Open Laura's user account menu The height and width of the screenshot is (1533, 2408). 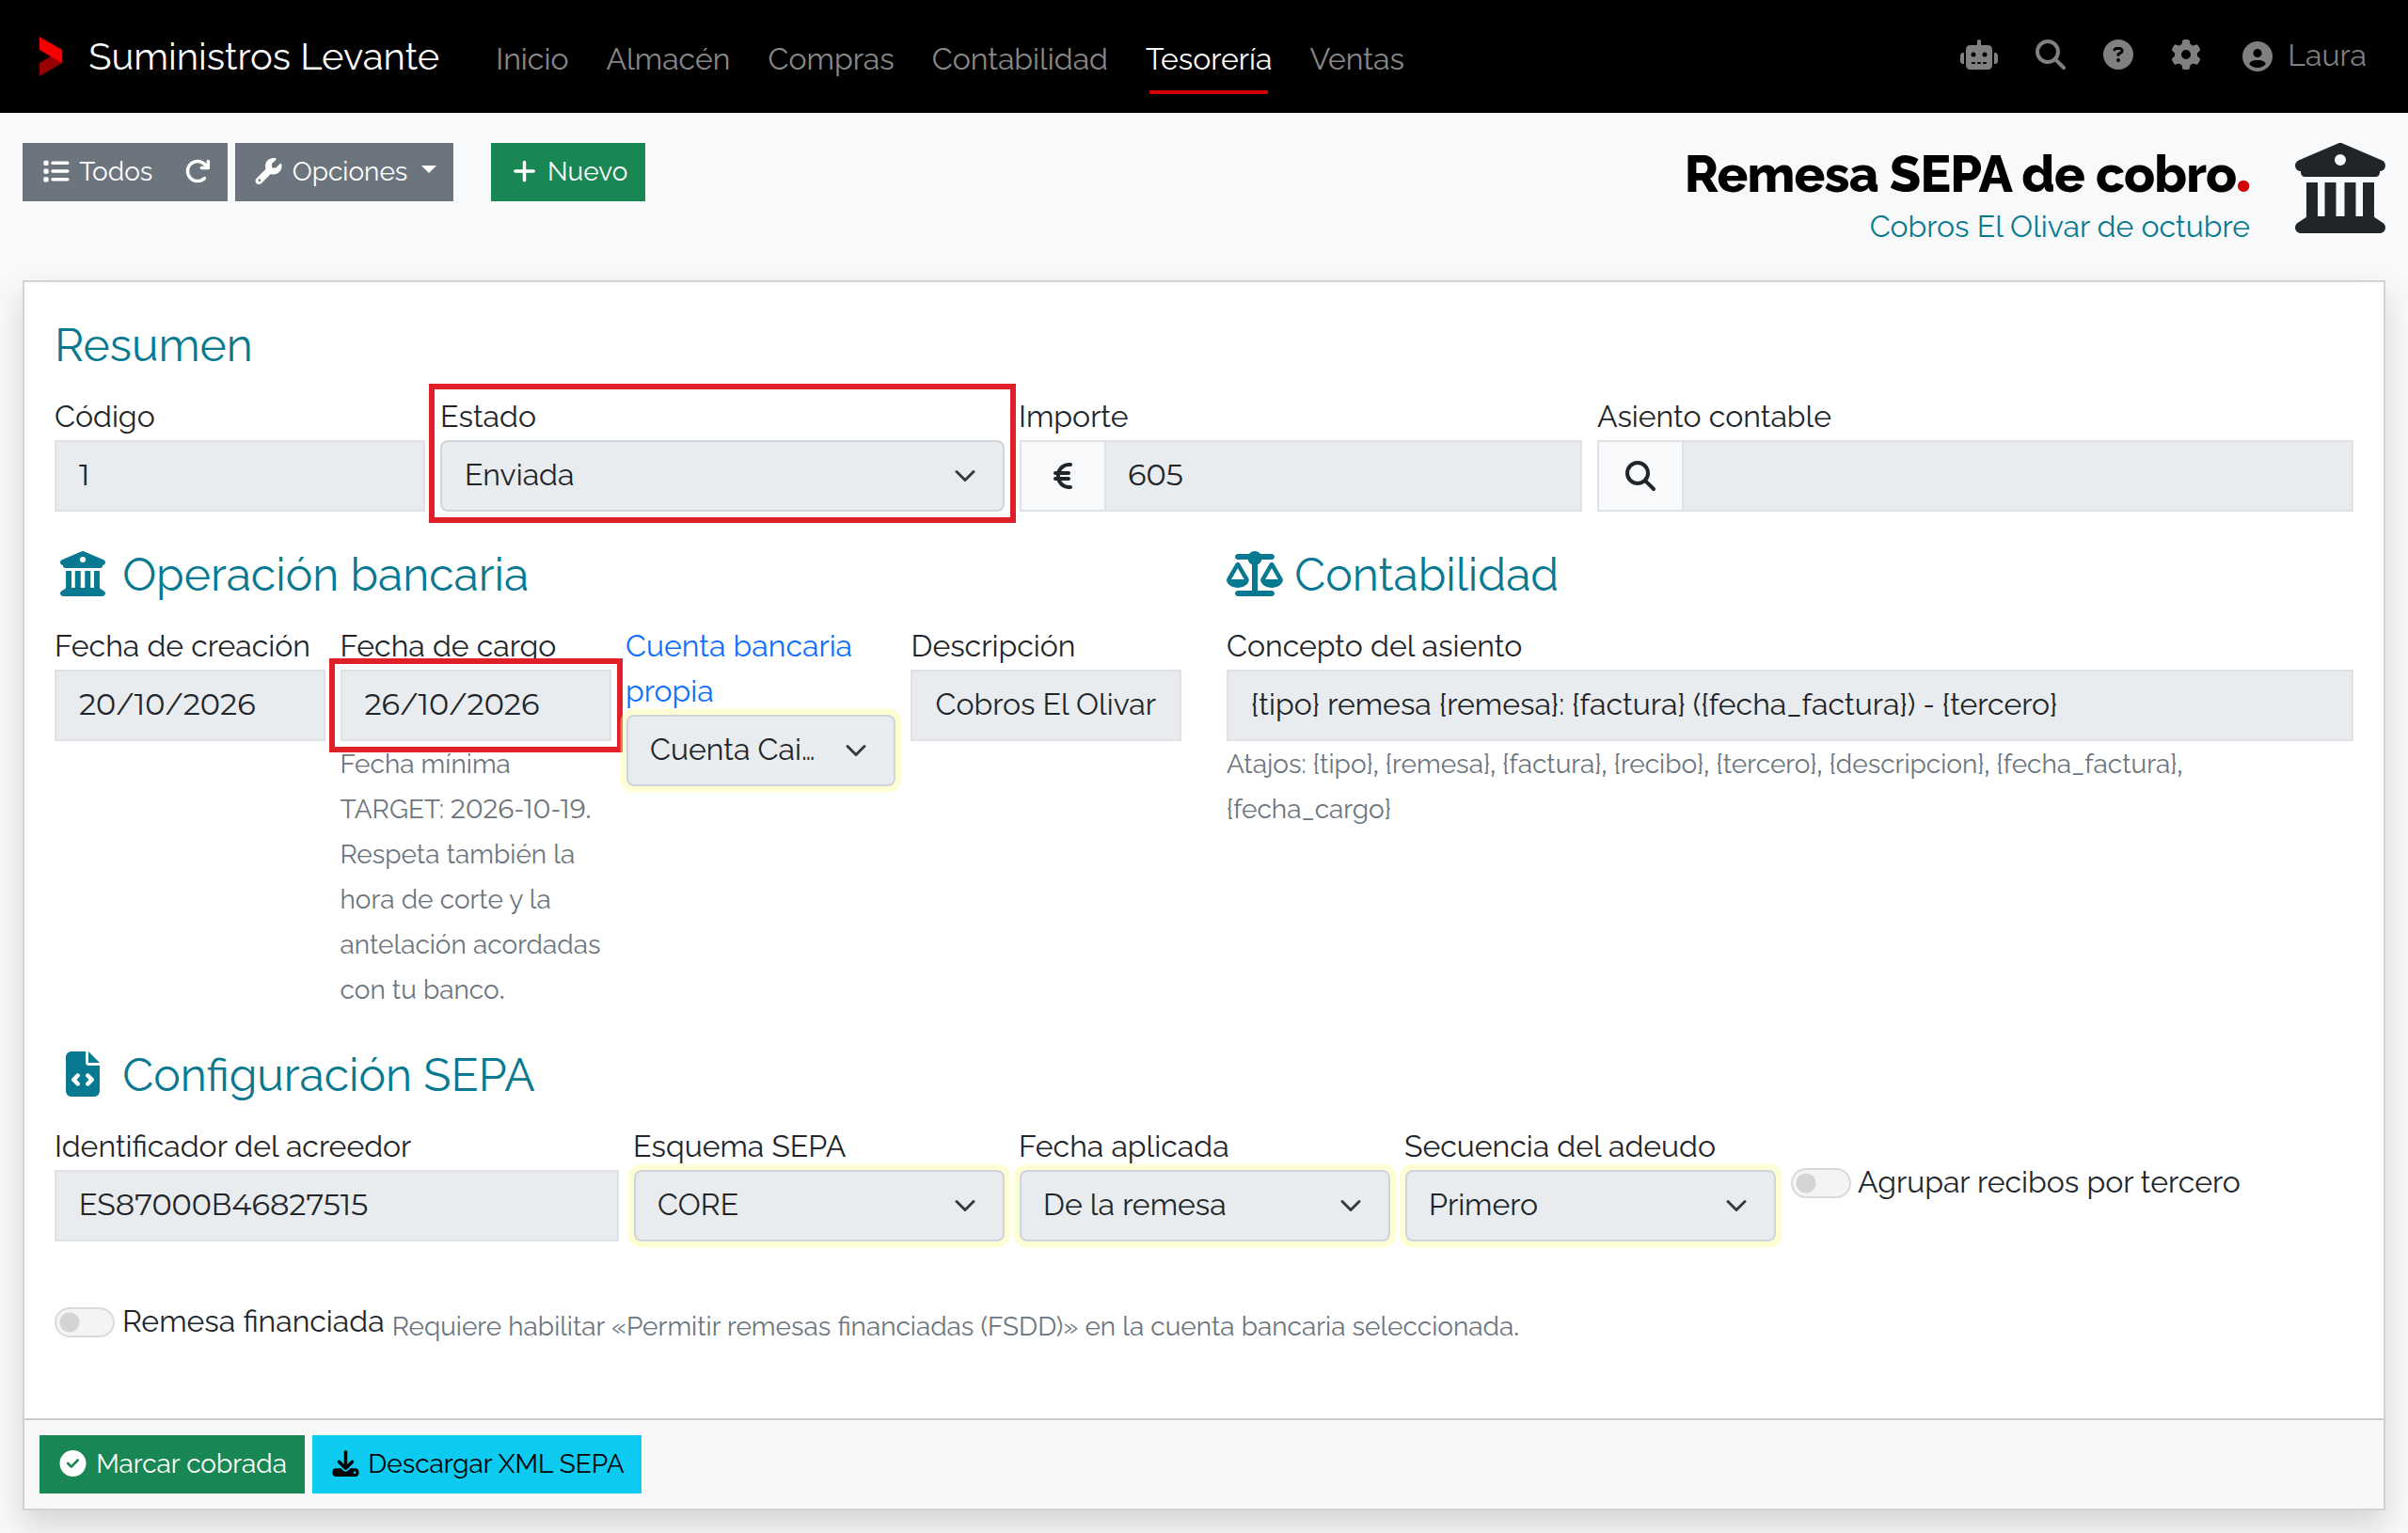[x=2303, y=56]
